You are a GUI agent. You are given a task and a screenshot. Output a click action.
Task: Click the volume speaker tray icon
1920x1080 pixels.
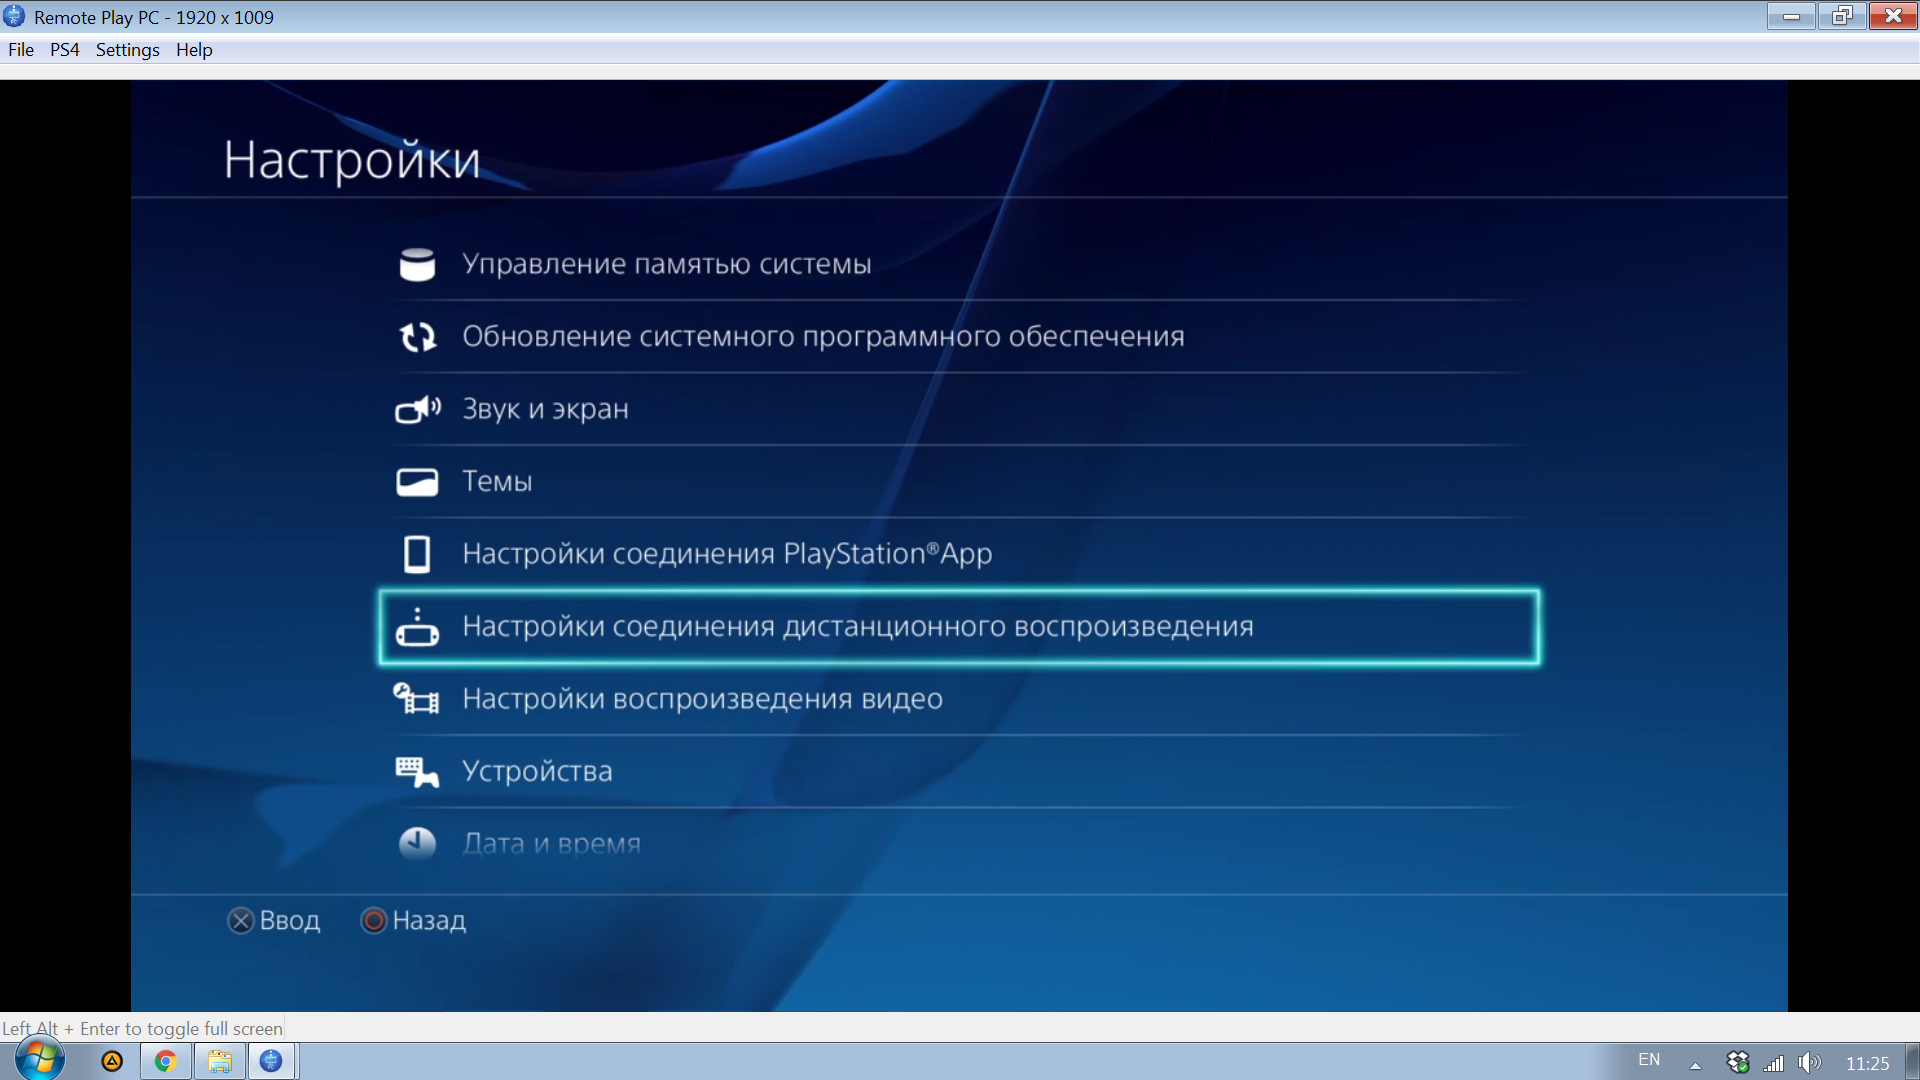[x=1809, y=1062]
